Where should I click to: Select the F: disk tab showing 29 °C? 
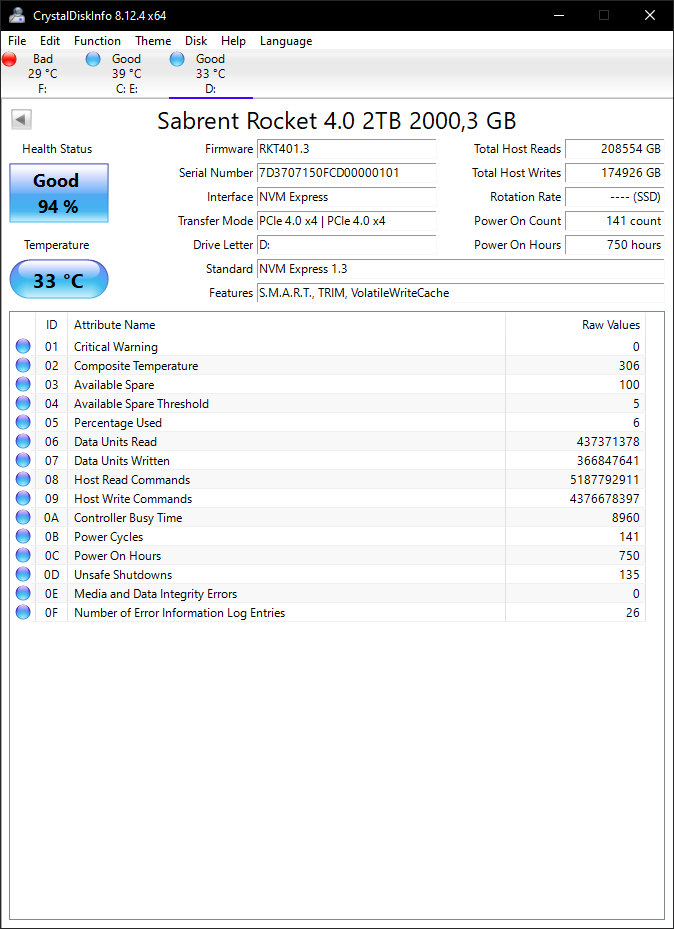pos(43,74)
